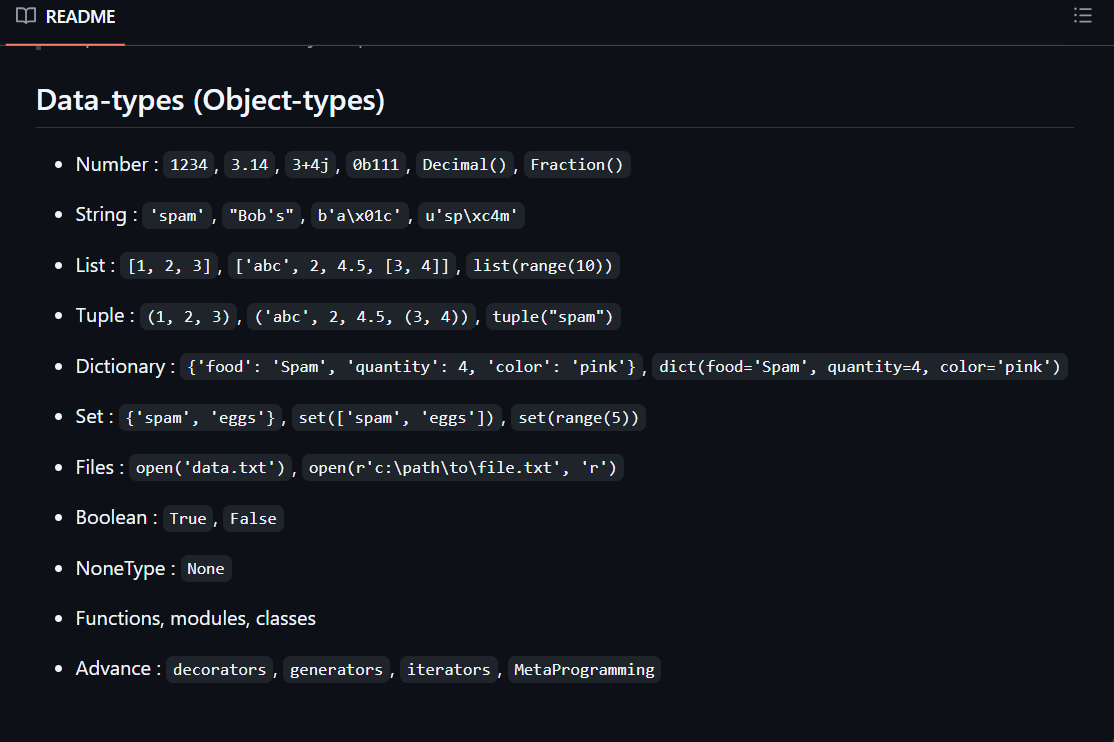Click the open(r'c:\path\to\file.txt', 'r') snippet
1114x742 pixels.
pos(463,468)
